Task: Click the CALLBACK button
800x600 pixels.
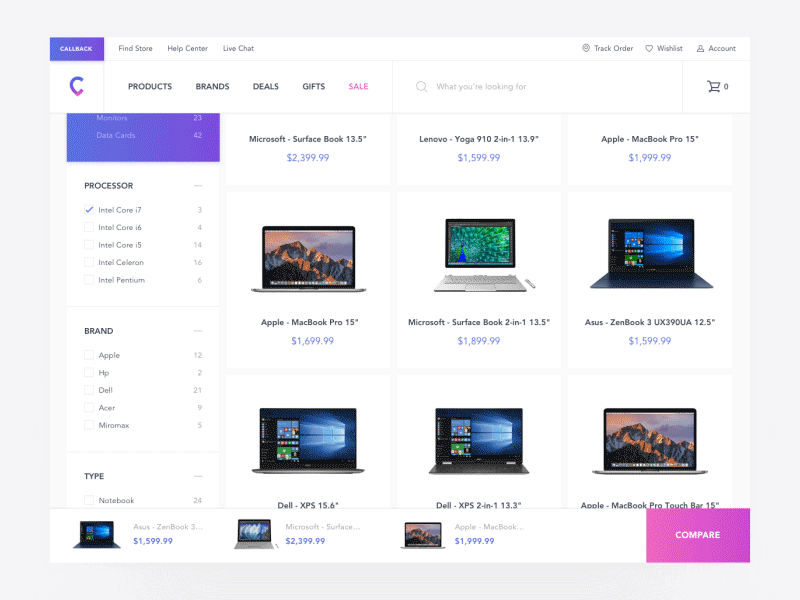Action: pos(76,48)
